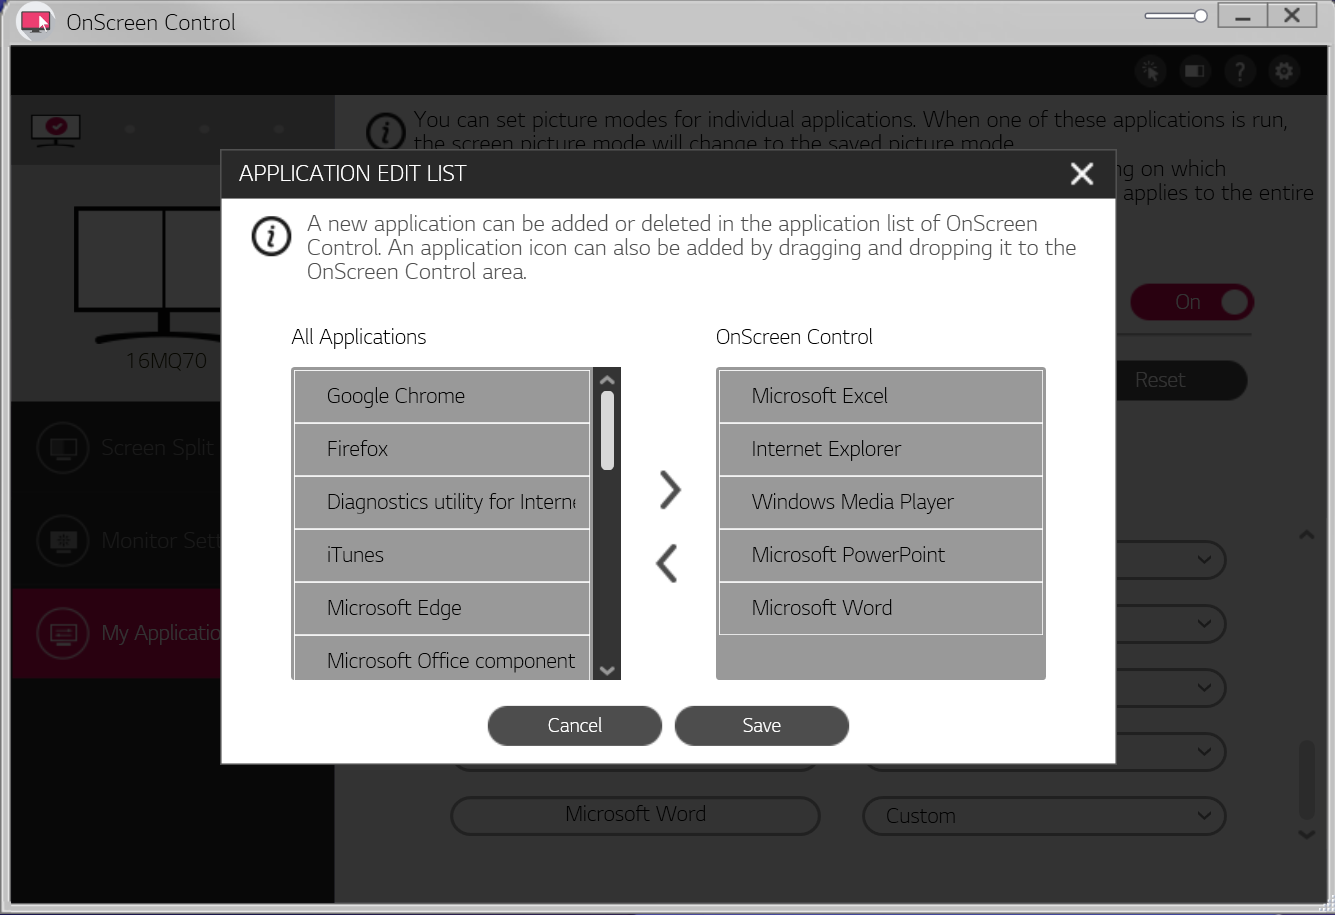Click the OnScreen Control app logo icon
1335x915 pixels.
coord(37,21)
